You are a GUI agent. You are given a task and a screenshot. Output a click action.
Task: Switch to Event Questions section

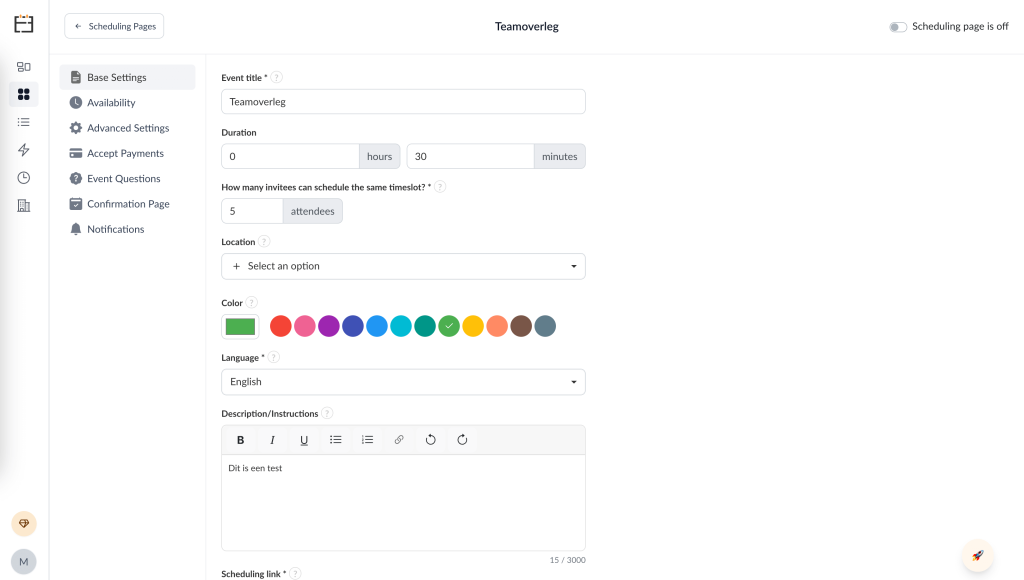[x=123, y=179]
